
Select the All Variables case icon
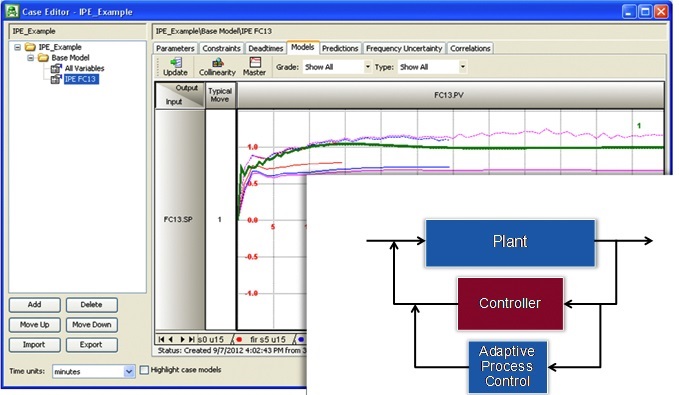(56, 68)
